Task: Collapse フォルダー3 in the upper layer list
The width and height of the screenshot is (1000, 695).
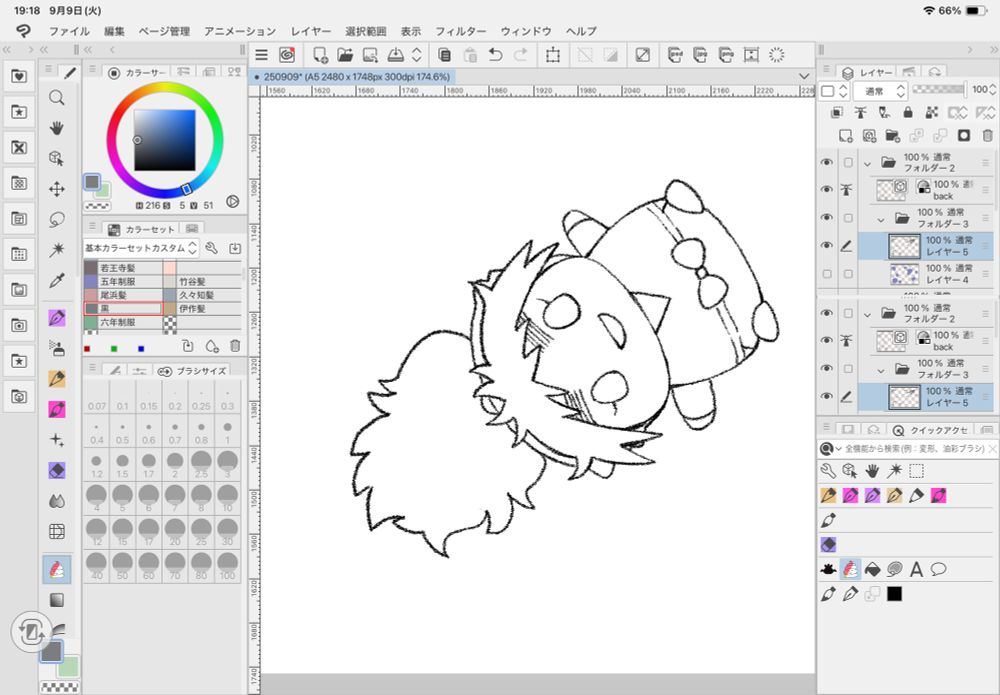Action: tap(881, 219)
